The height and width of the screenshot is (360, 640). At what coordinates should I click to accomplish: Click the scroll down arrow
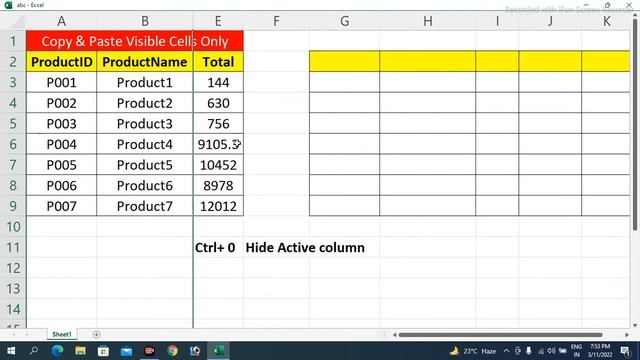(x=635, y=325)
